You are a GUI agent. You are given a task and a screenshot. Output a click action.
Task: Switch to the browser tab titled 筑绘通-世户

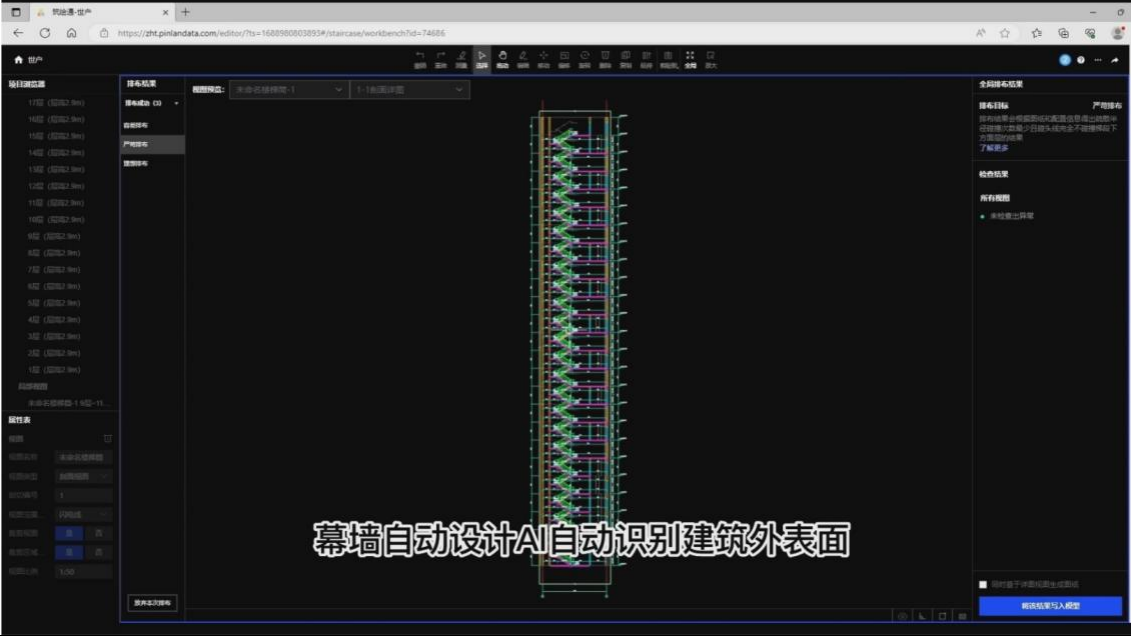pos(101,12)
